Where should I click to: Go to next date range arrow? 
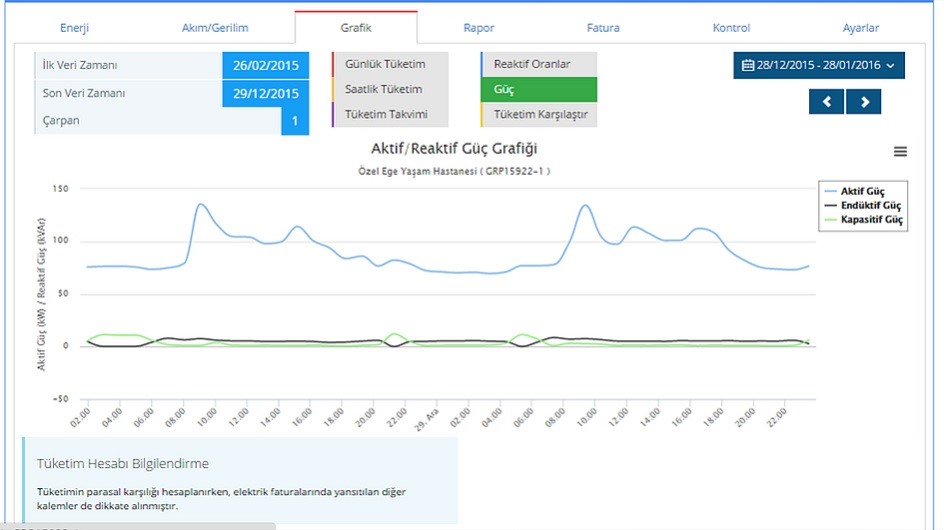863,102
